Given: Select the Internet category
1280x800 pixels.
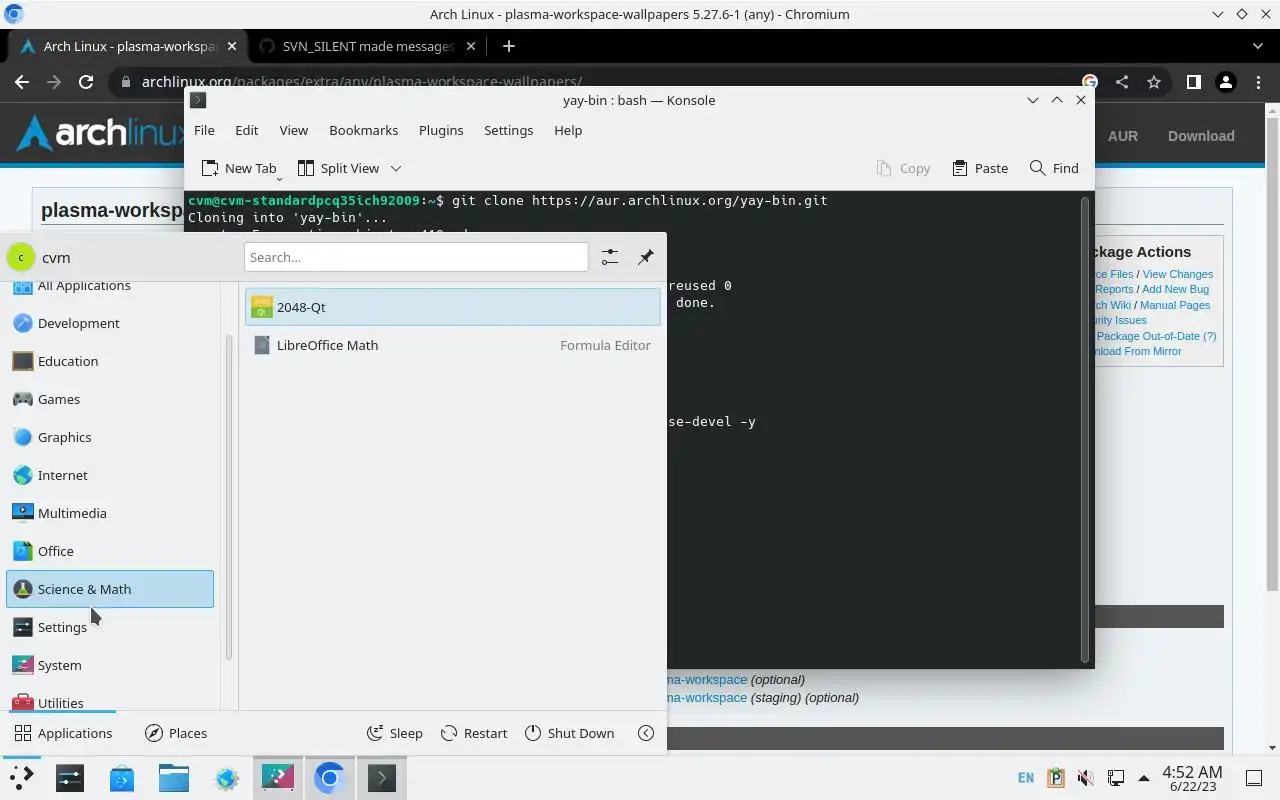Looking at the screenshot, I should pos(110,475).
